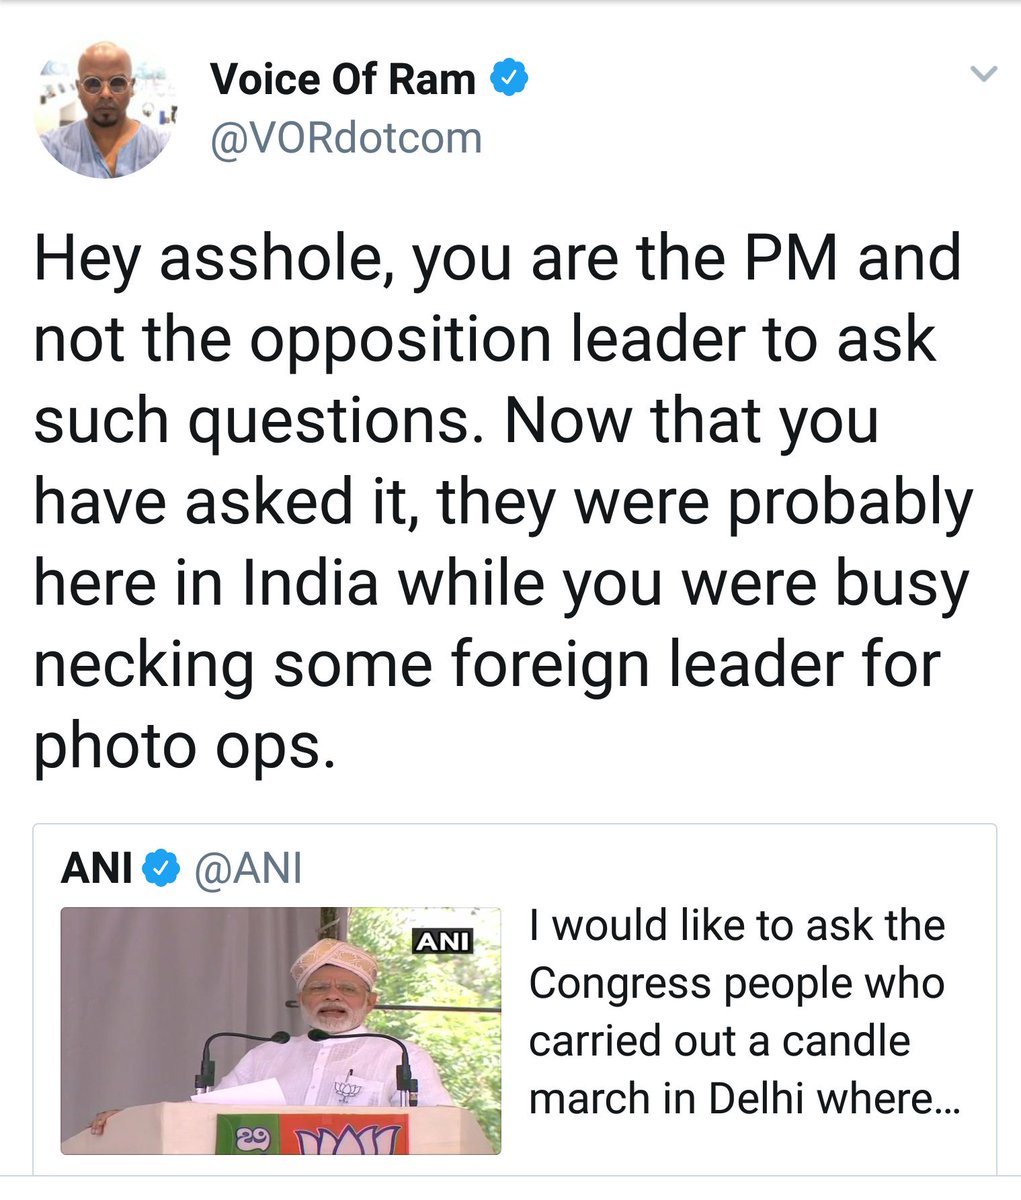
Task: Expand the tweet options chevron
Action: tap(984, 74)
